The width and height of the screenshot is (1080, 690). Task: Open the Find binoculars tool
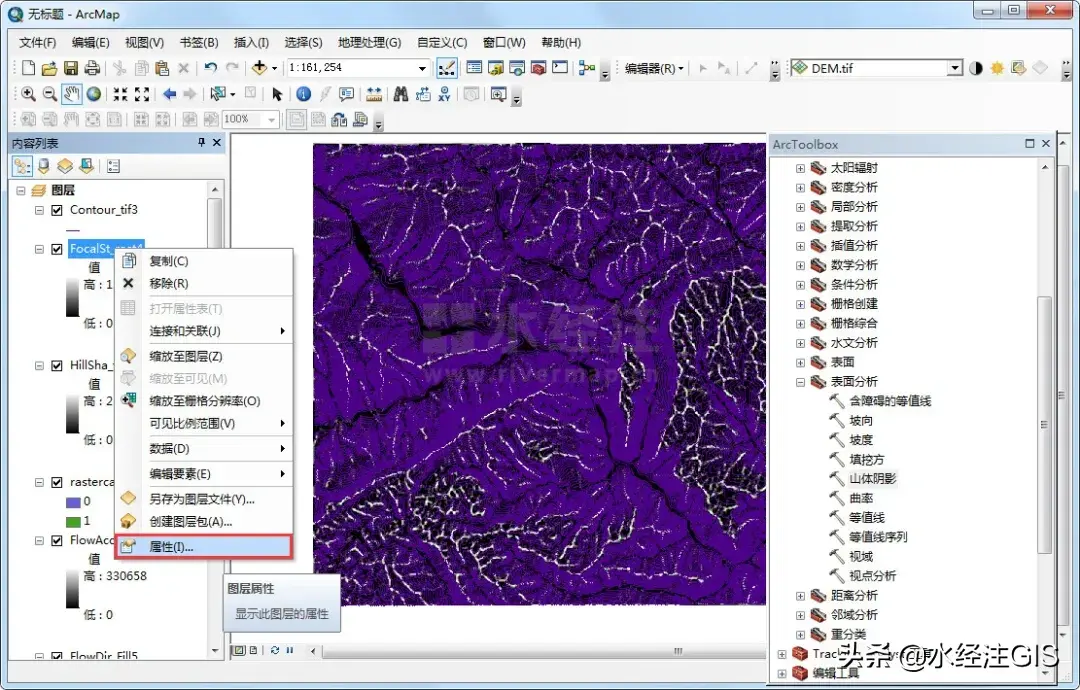(400, 94)
